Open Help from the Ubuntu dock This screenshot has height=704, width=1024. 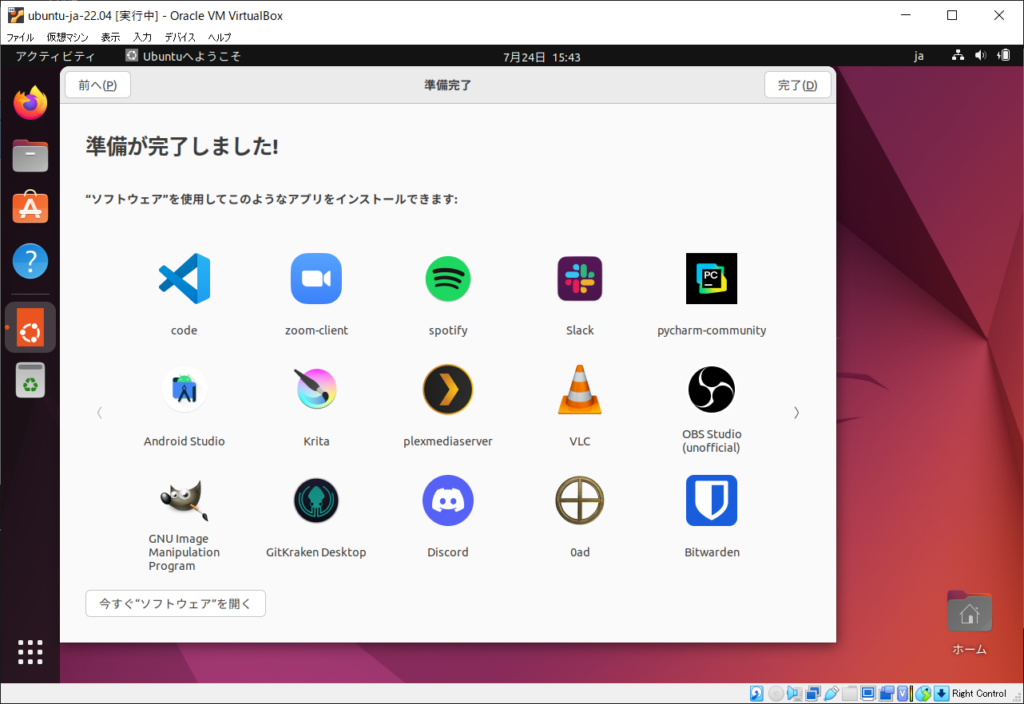[31, 261]
